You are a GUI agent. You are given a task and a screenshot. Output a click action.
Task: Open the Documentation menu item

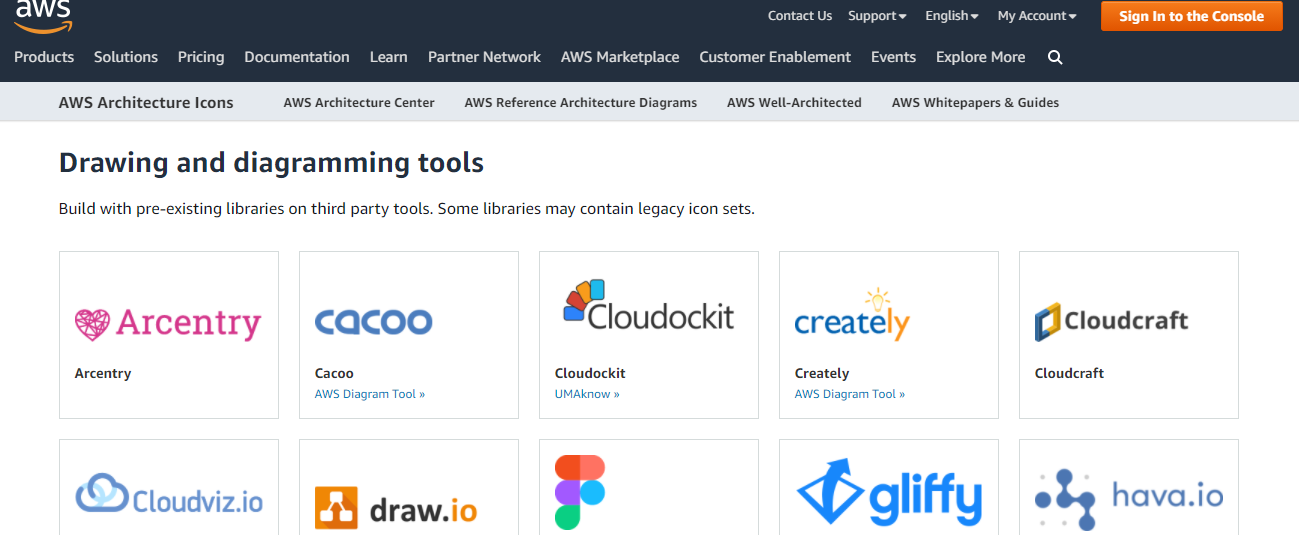click(x=297, y=57)
